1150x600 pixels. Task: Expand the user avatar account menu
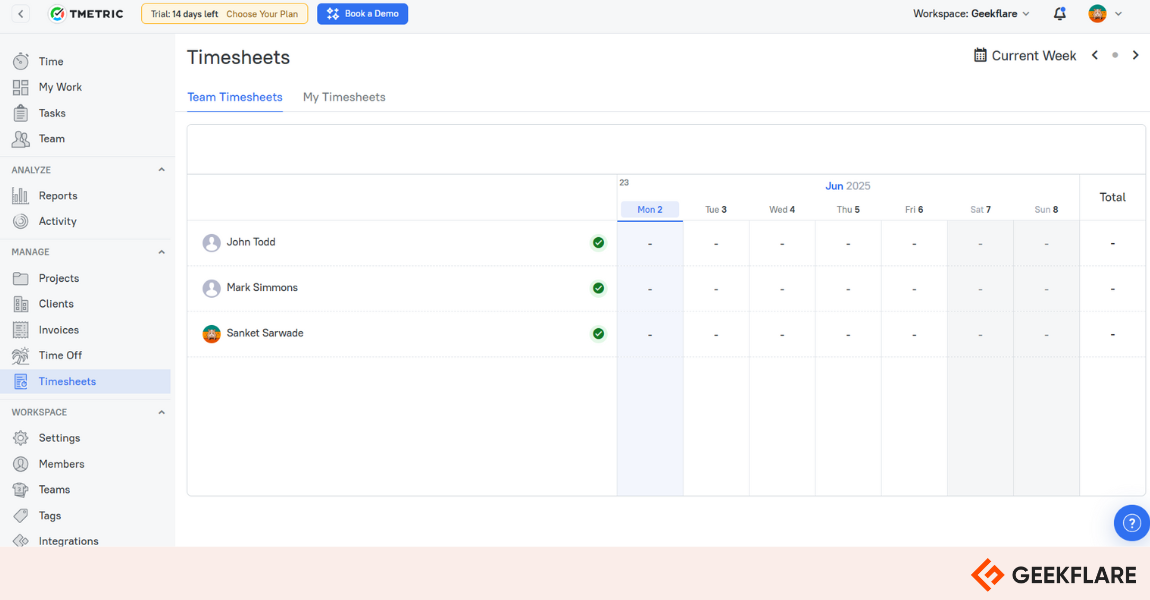[1105, 14]
